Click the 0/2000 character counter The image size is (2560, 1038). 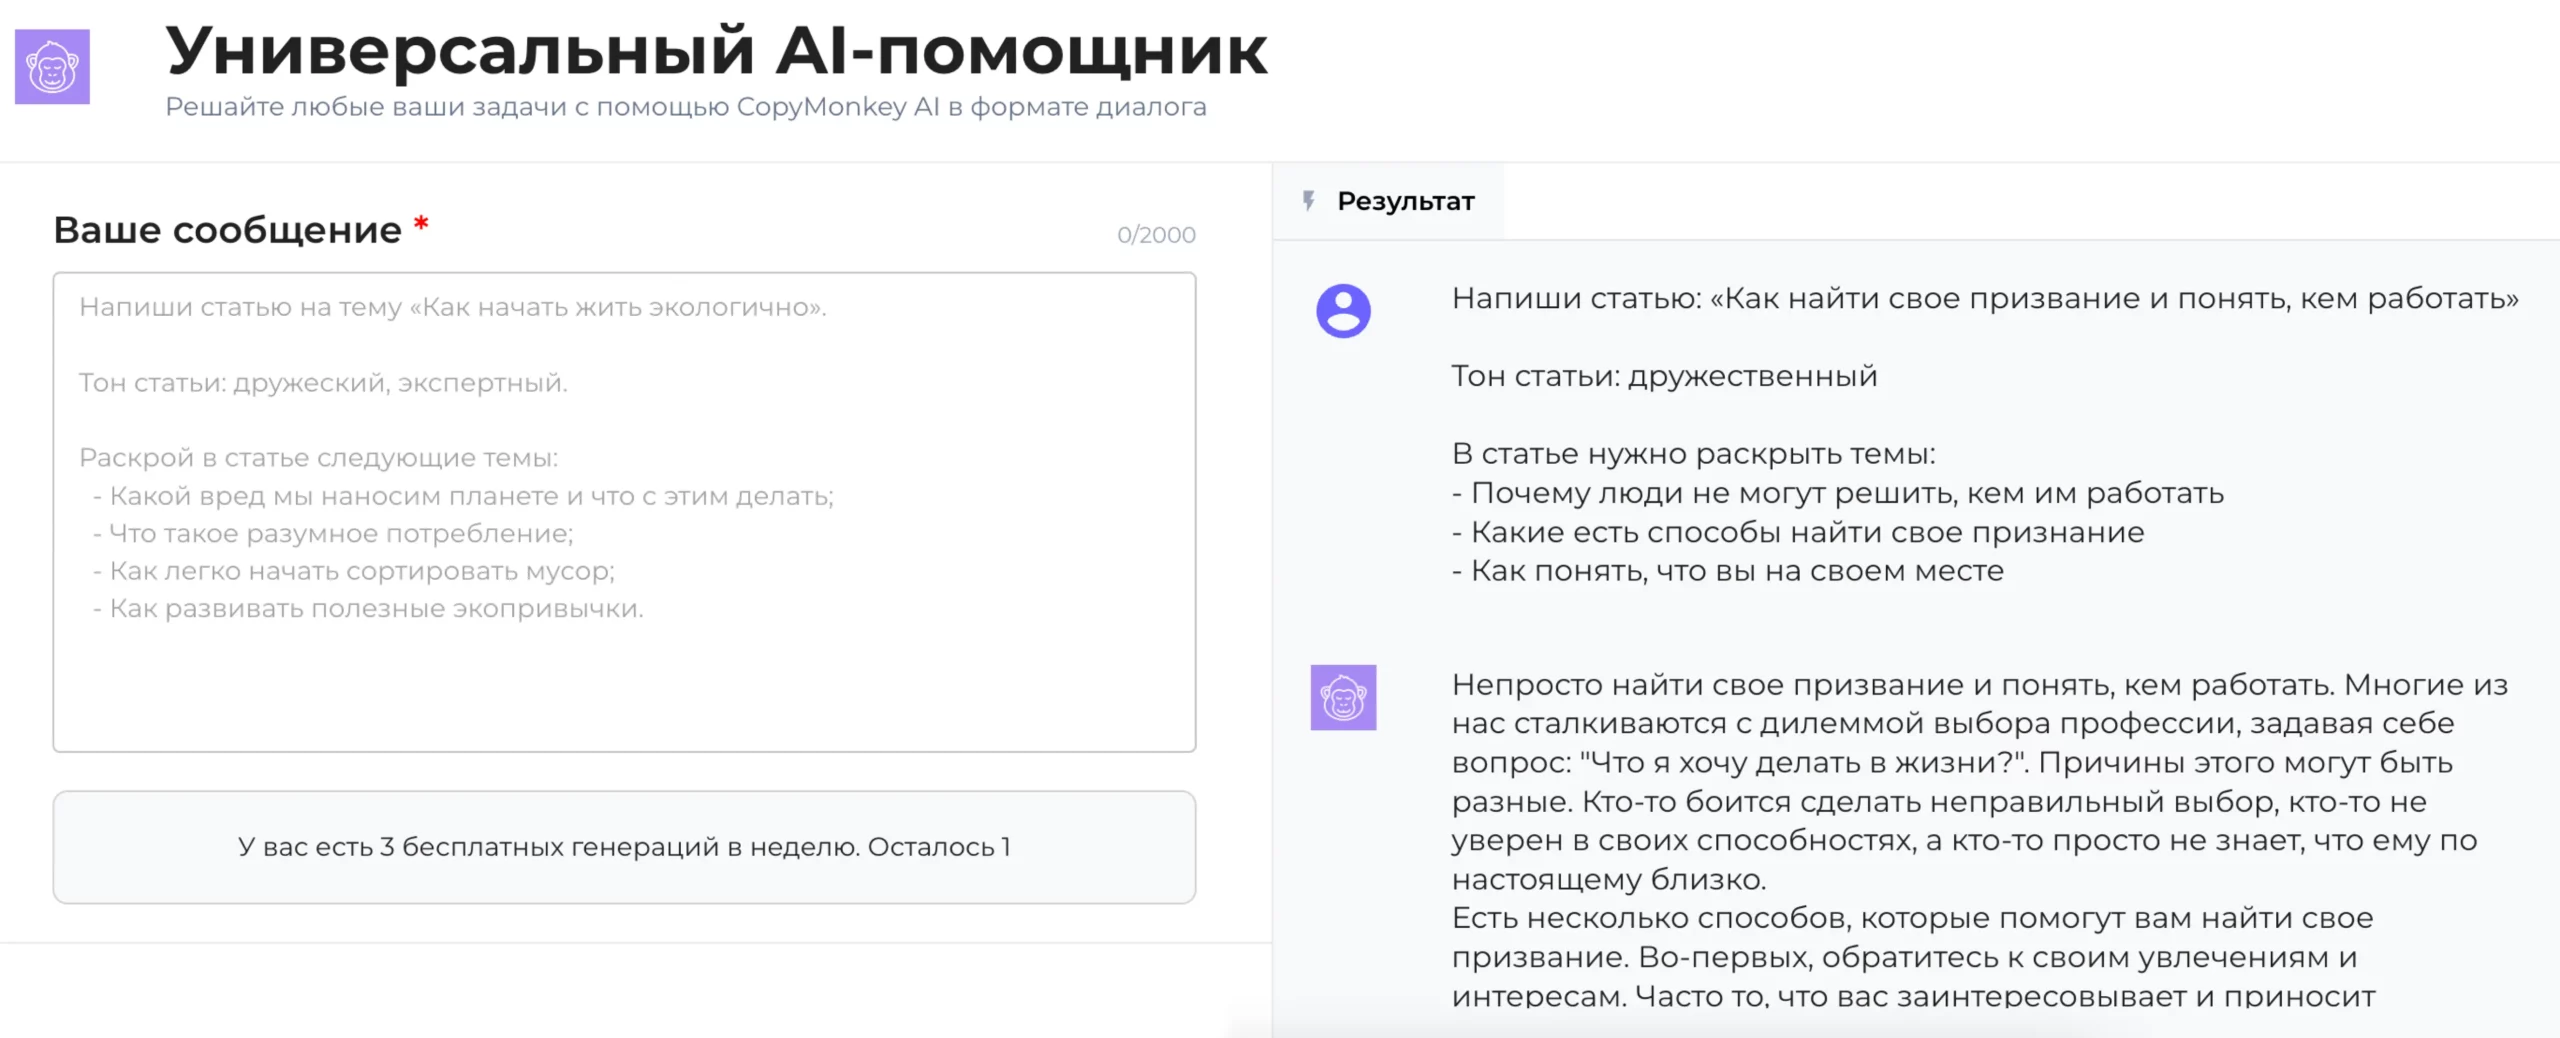coord(1156,235)
